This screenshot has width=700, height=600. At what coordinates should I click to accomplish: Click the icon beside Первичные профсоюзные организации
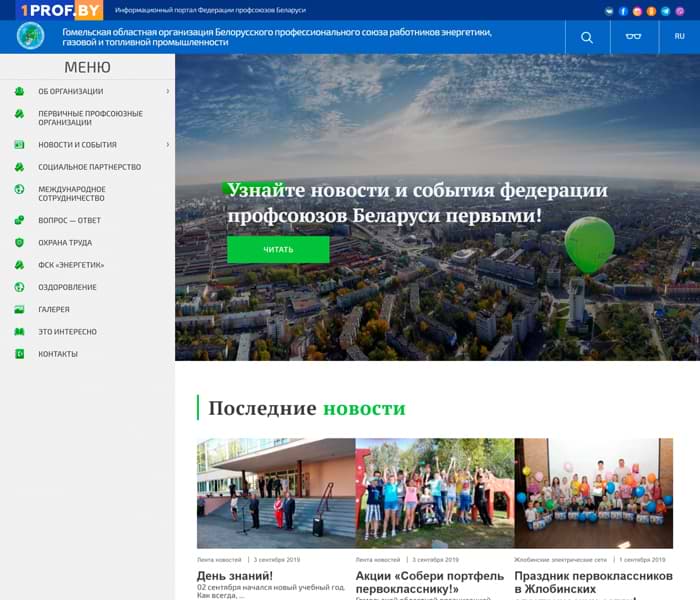pyautogui.click(x=19, y=114)
